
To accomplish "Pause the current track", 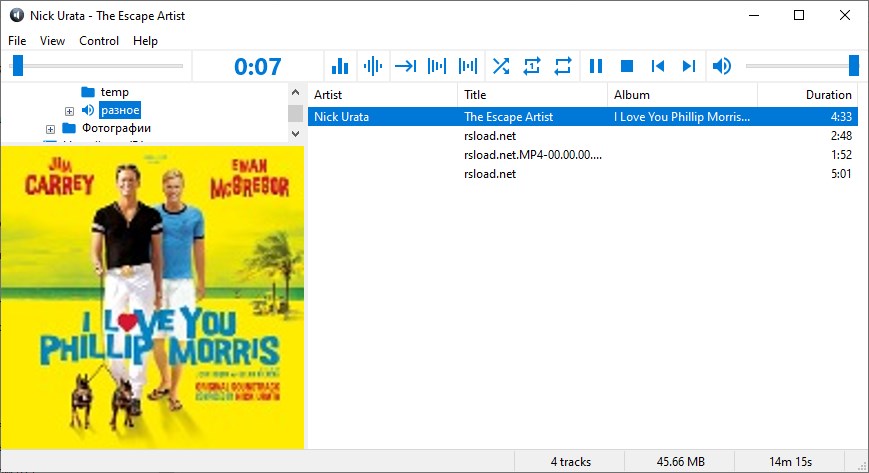I will [x=596, y=67].
